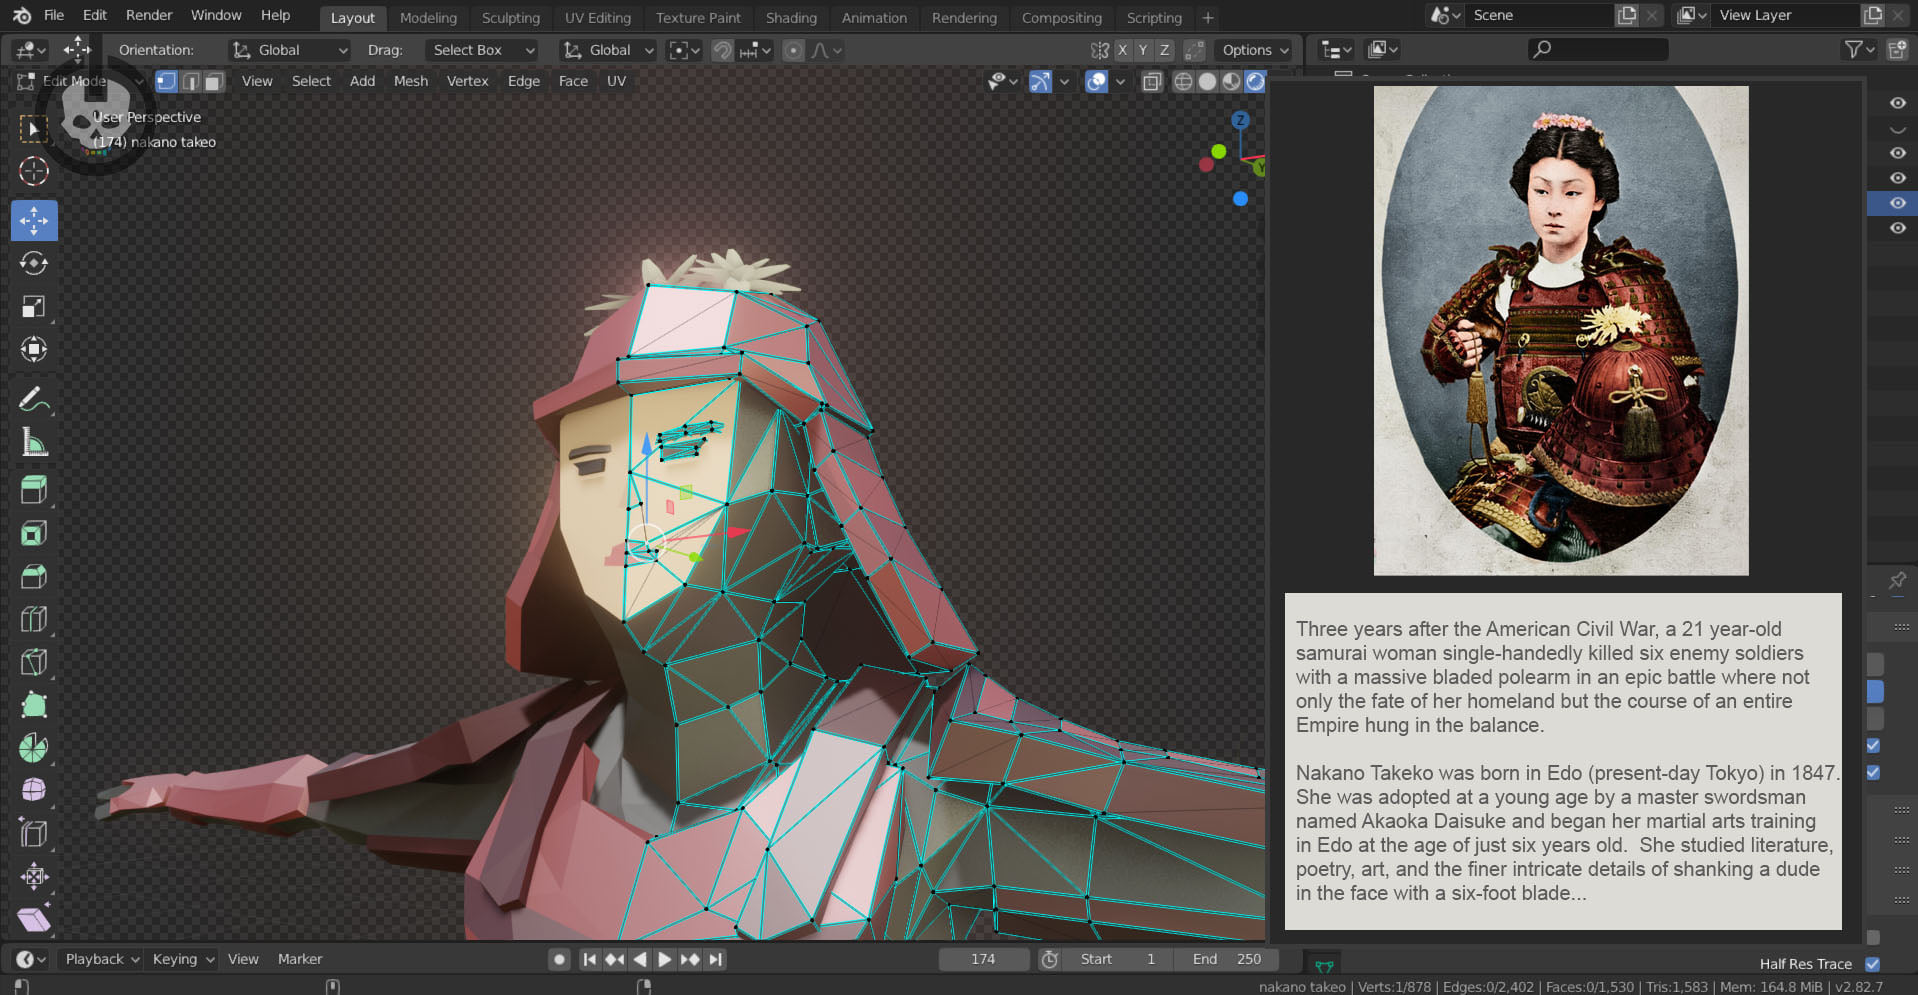Activate the Rotate tool
Image resolution: width=1918 pixels, height=995 pixels.
click(x=34, y=263)
